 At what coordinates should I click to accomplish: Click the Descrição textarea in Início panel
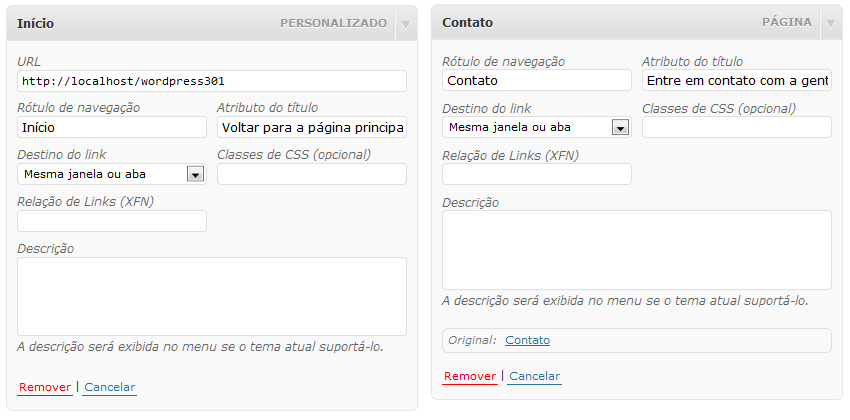(x=212, y=296)
